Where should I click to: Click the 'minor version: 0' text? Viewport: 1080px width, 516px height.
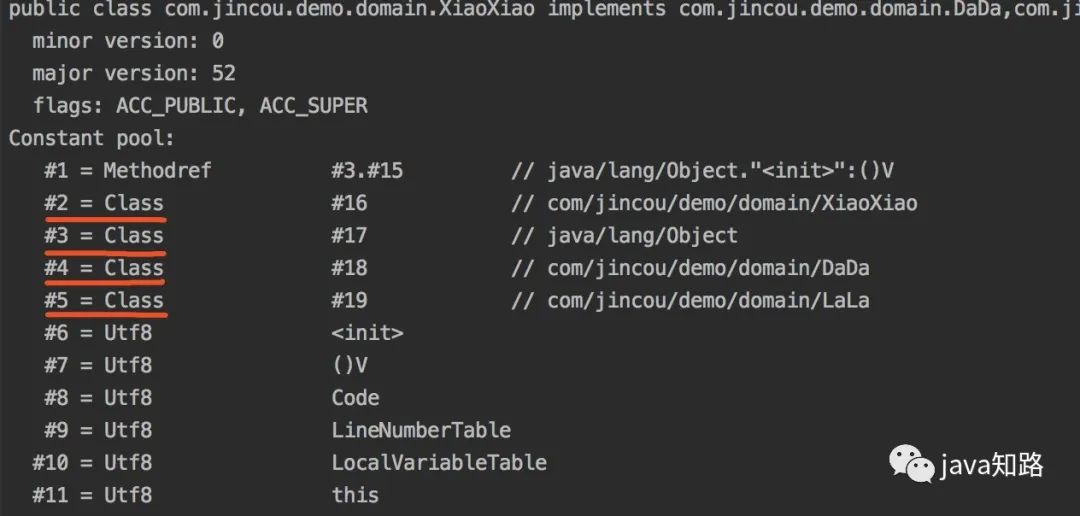pyautogui.click(x=128, y=42)
